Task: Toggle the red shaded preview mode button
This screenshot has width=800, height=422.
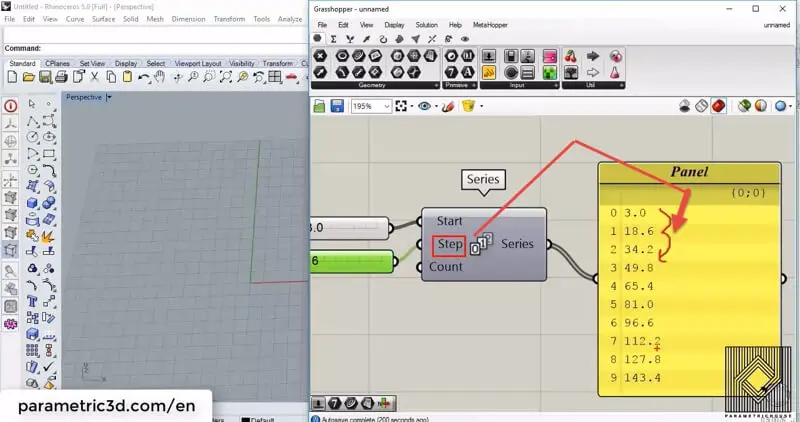Action: pos(718,105)
